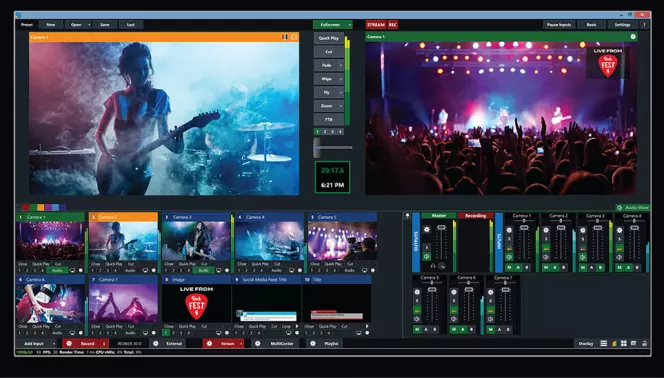Screen dimensions: 664x378
Task: Open Record settings gear icon
Action: (x=69, y=344)
